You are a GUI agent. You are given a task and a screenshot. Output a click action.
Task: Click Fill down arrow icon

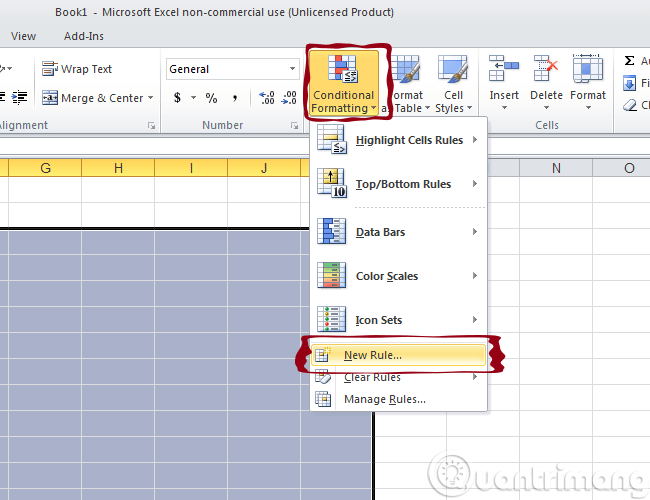629,83
